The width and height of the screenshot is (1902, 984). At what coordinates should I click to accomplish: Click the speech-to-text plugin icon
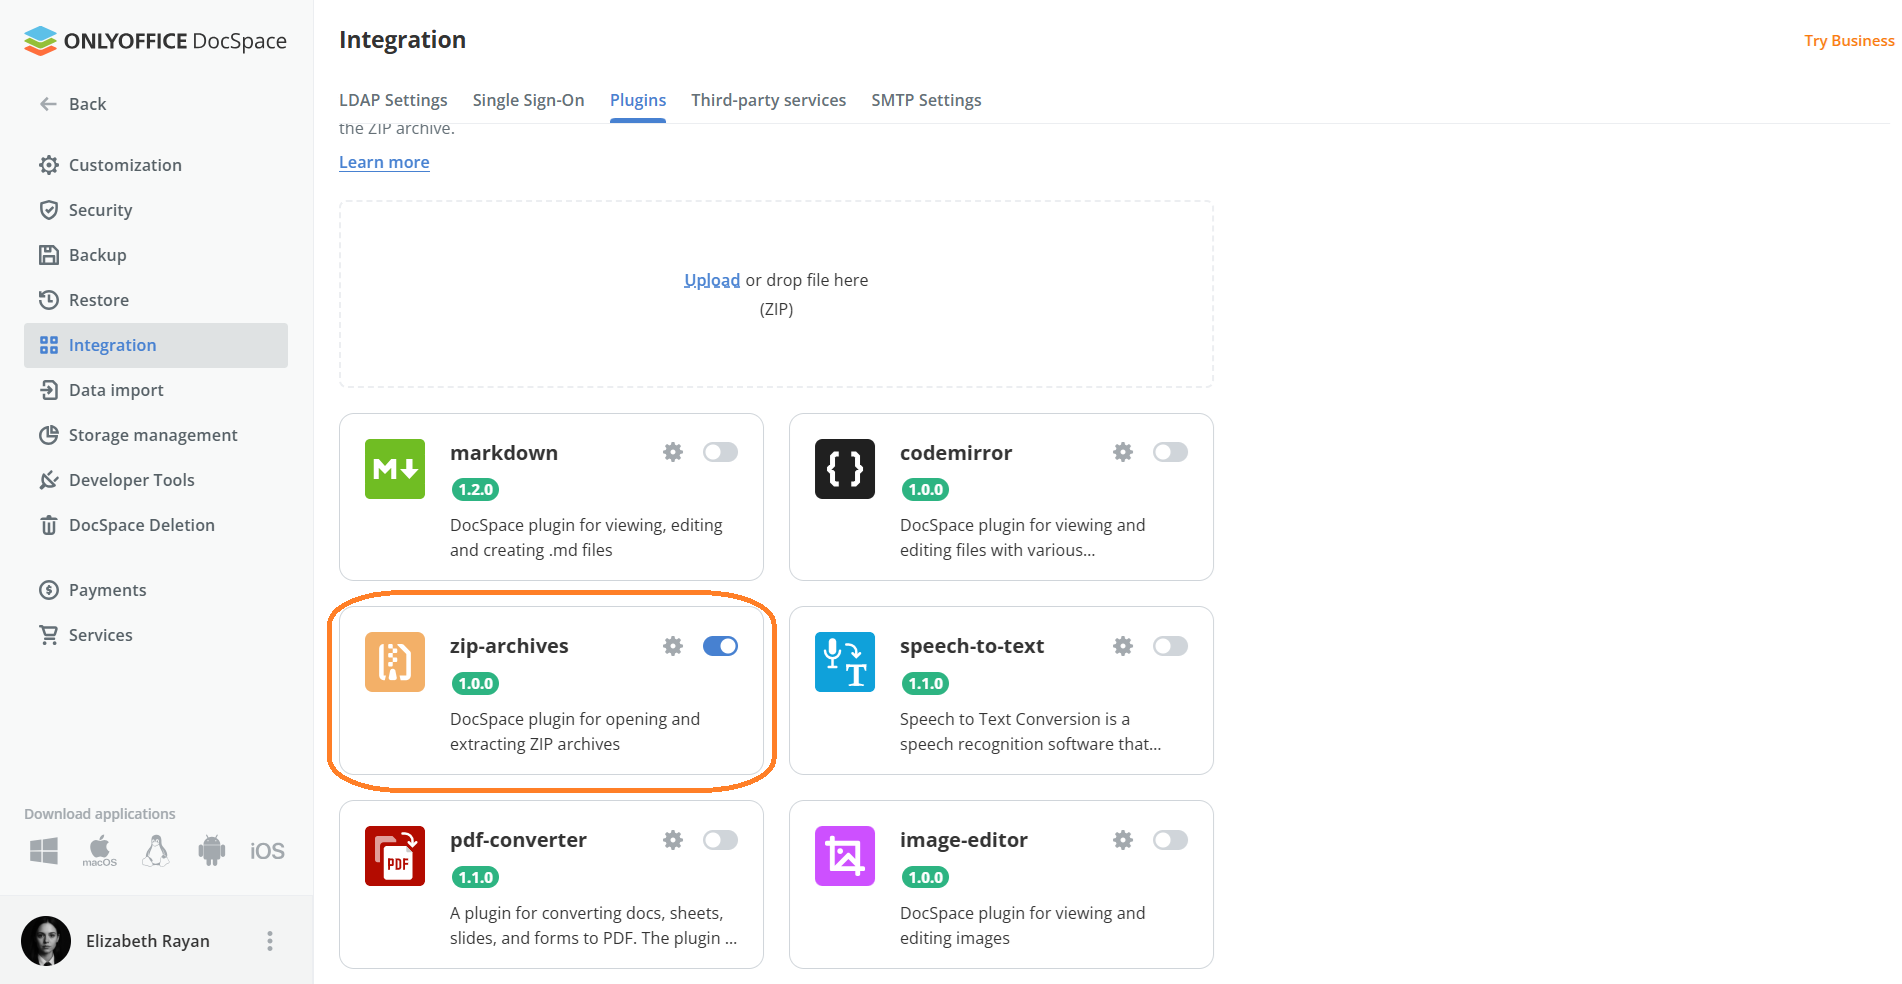point(844,662)
